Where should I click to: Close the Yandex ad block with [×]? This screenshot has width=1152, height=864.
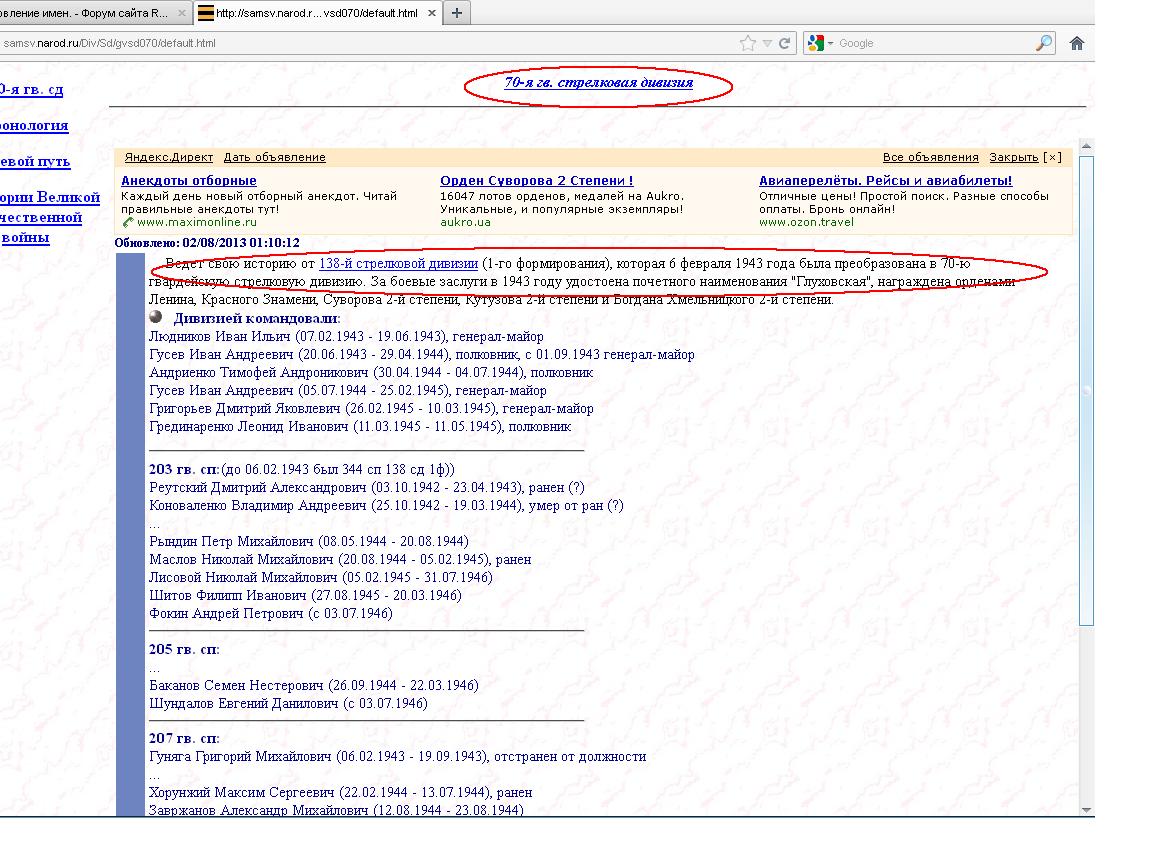tap(1052, 157)
